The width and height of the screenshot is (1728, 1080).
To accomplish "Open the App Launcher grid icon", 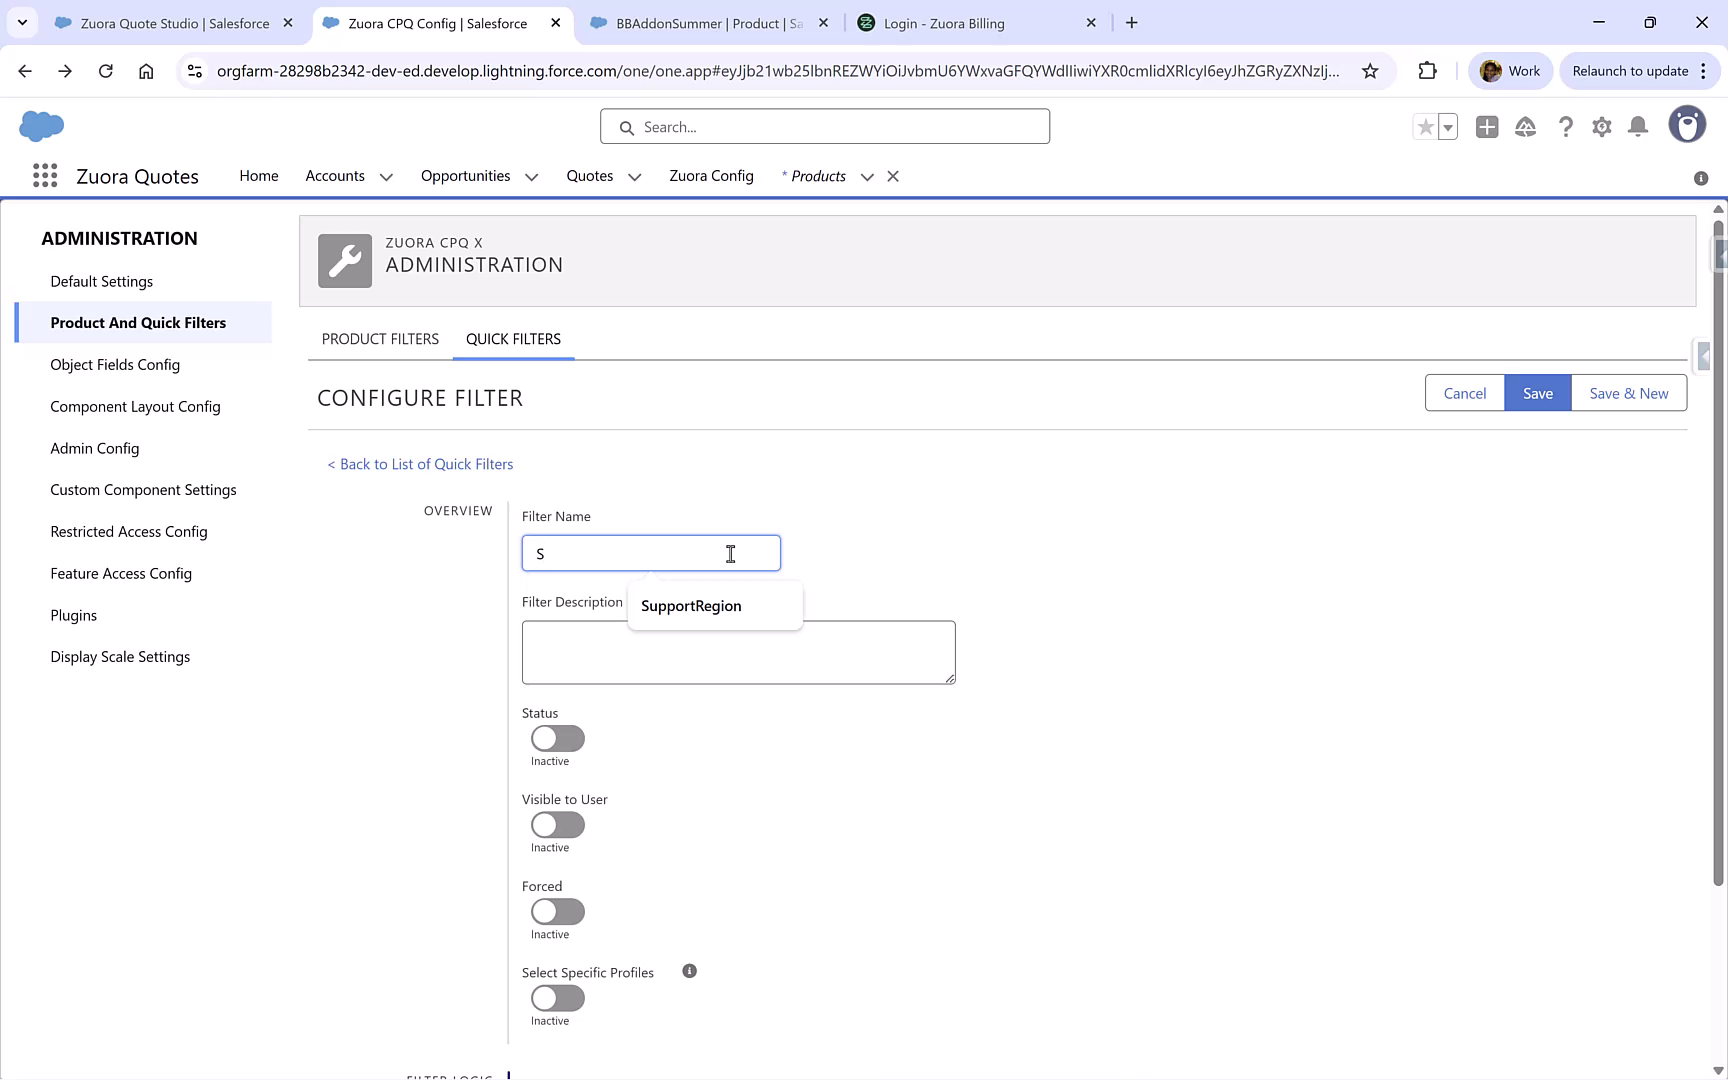I will pos(44,175).
